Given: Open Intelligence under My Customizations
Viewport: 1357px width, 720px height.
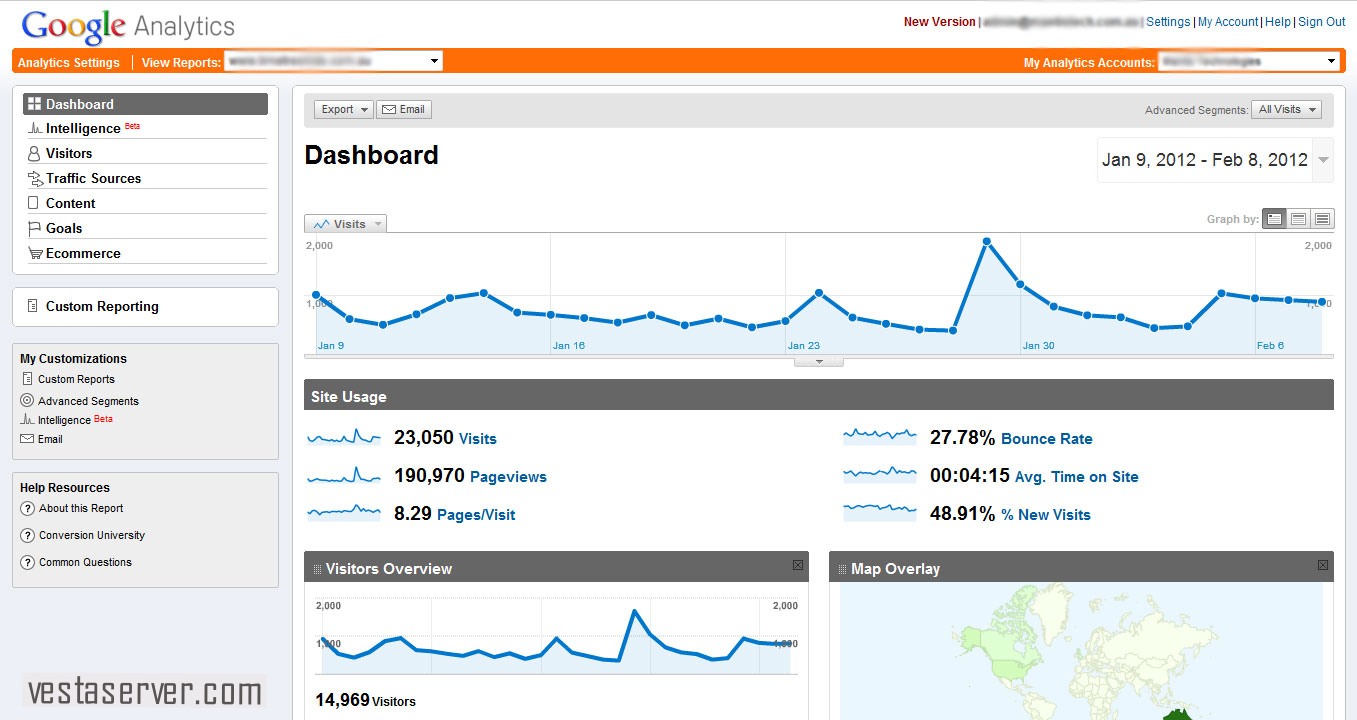Looking at the screenshot, I should click(64, 421).
